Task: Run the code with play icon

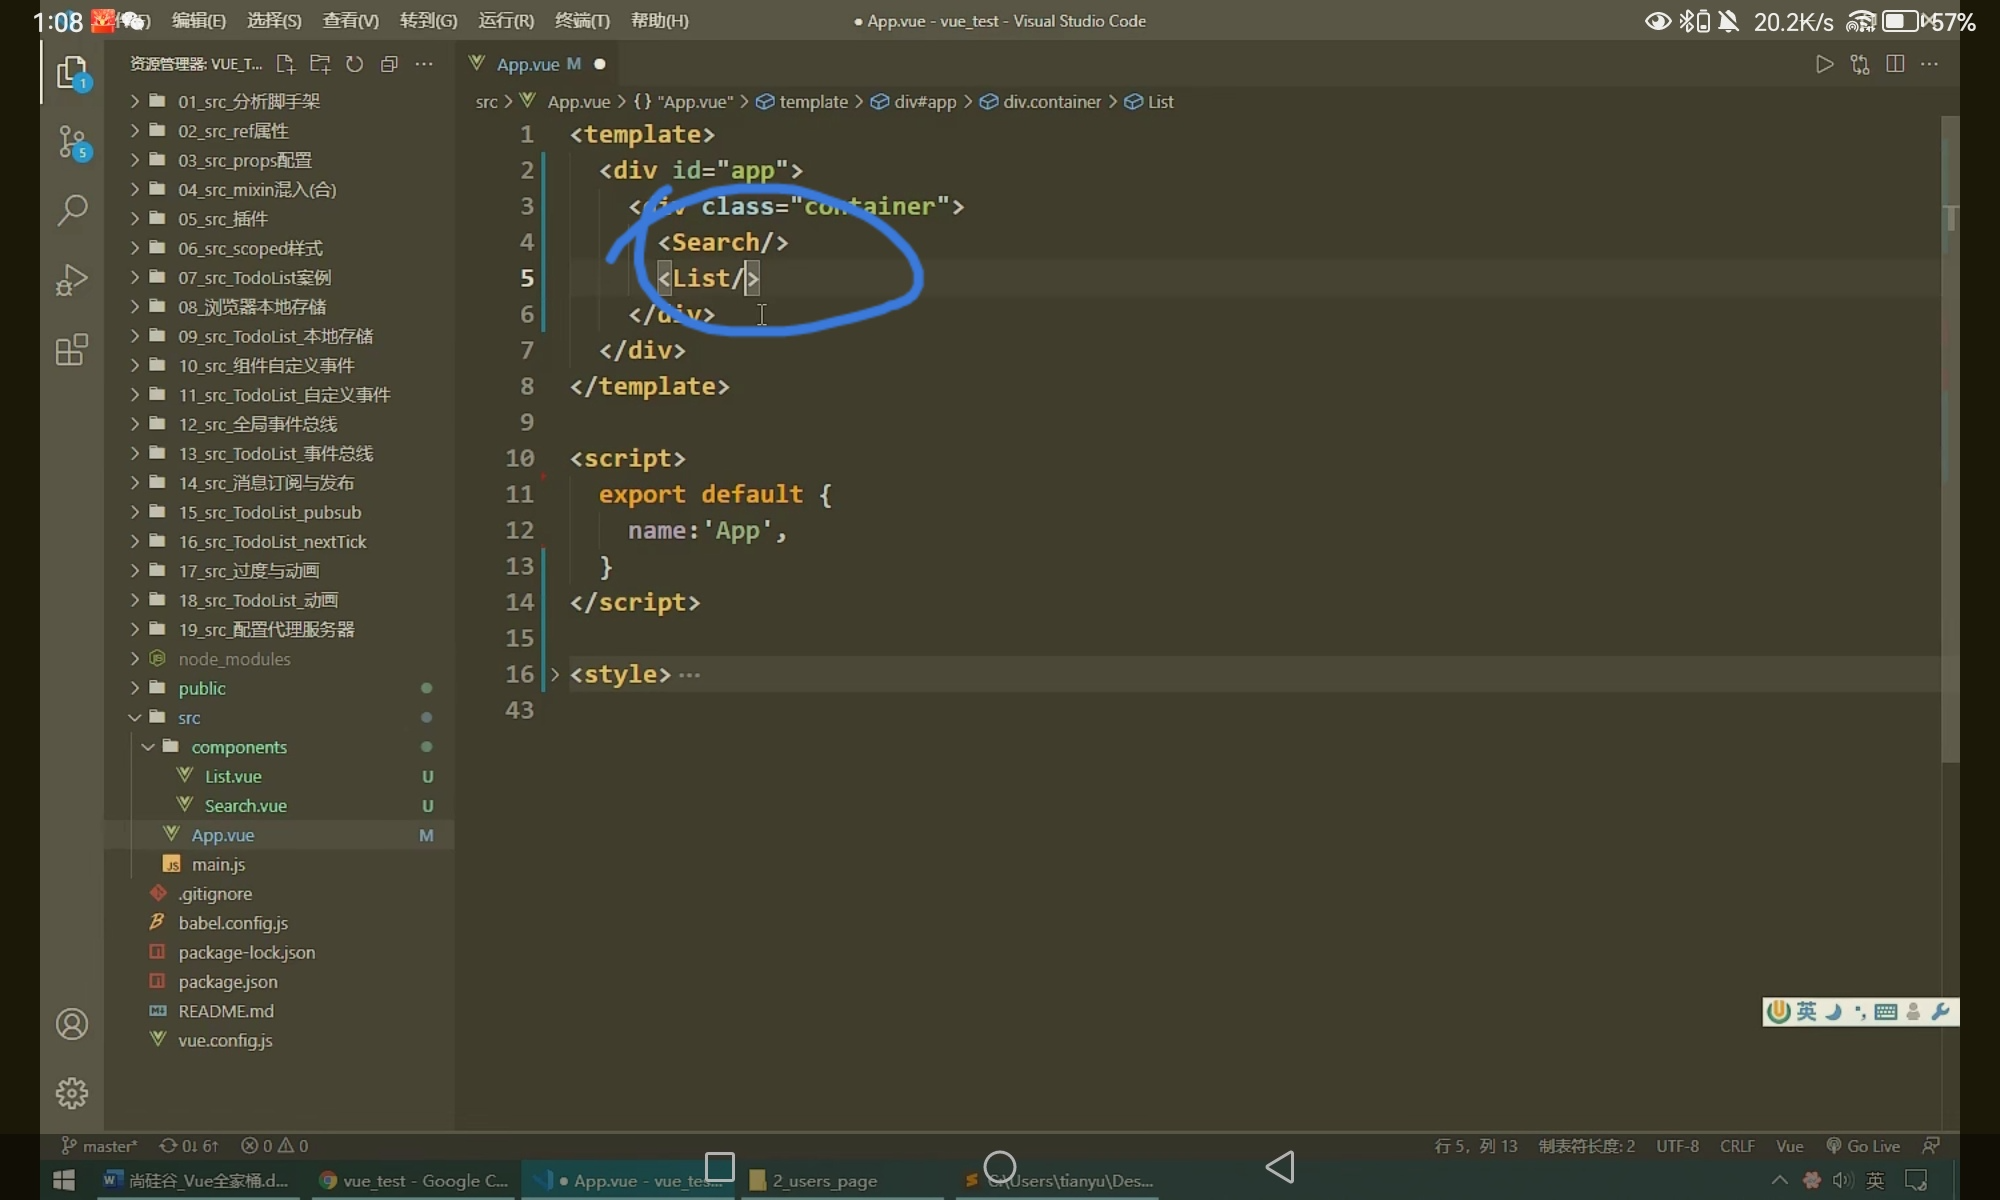Action: point(1824,64)
